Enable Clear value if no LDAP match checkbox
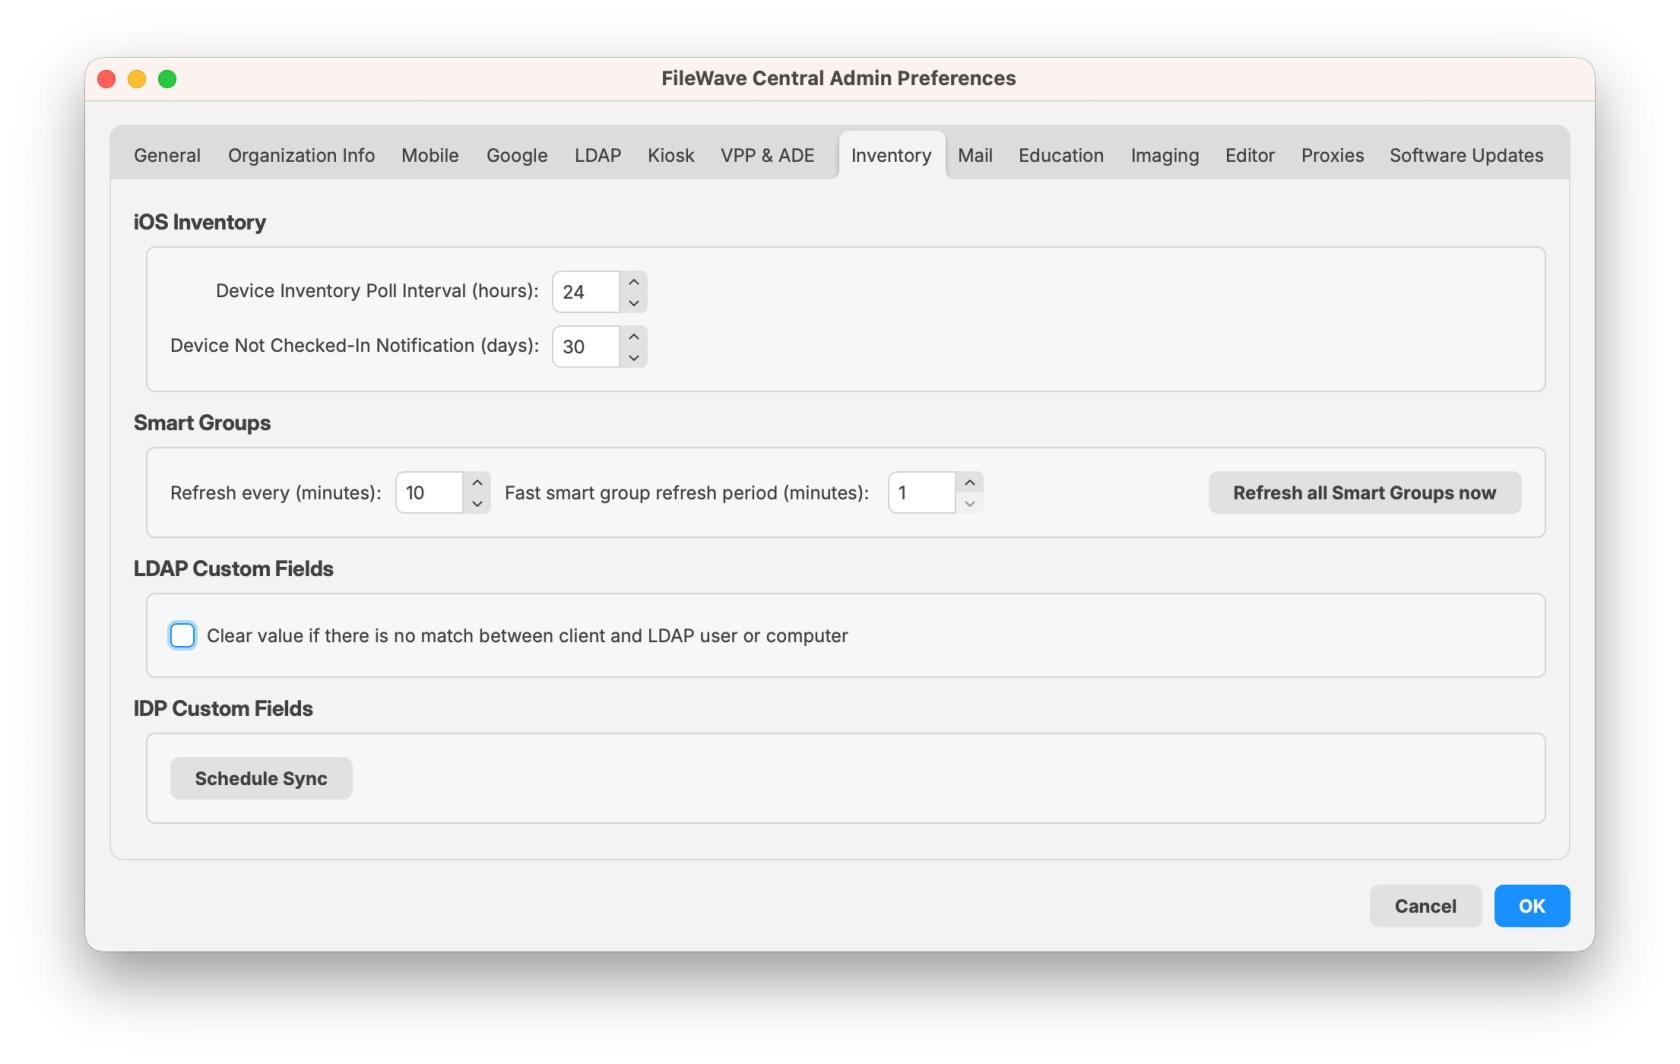The image size is (1680, 1064). (x=182, y=636)
